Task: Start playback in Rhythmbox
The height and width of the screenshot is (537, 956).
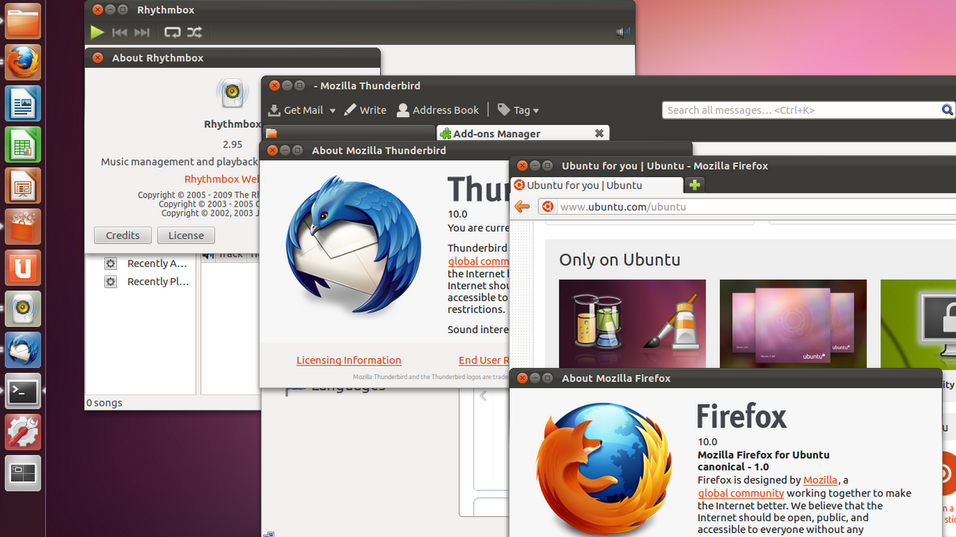Action: [97, 32]
